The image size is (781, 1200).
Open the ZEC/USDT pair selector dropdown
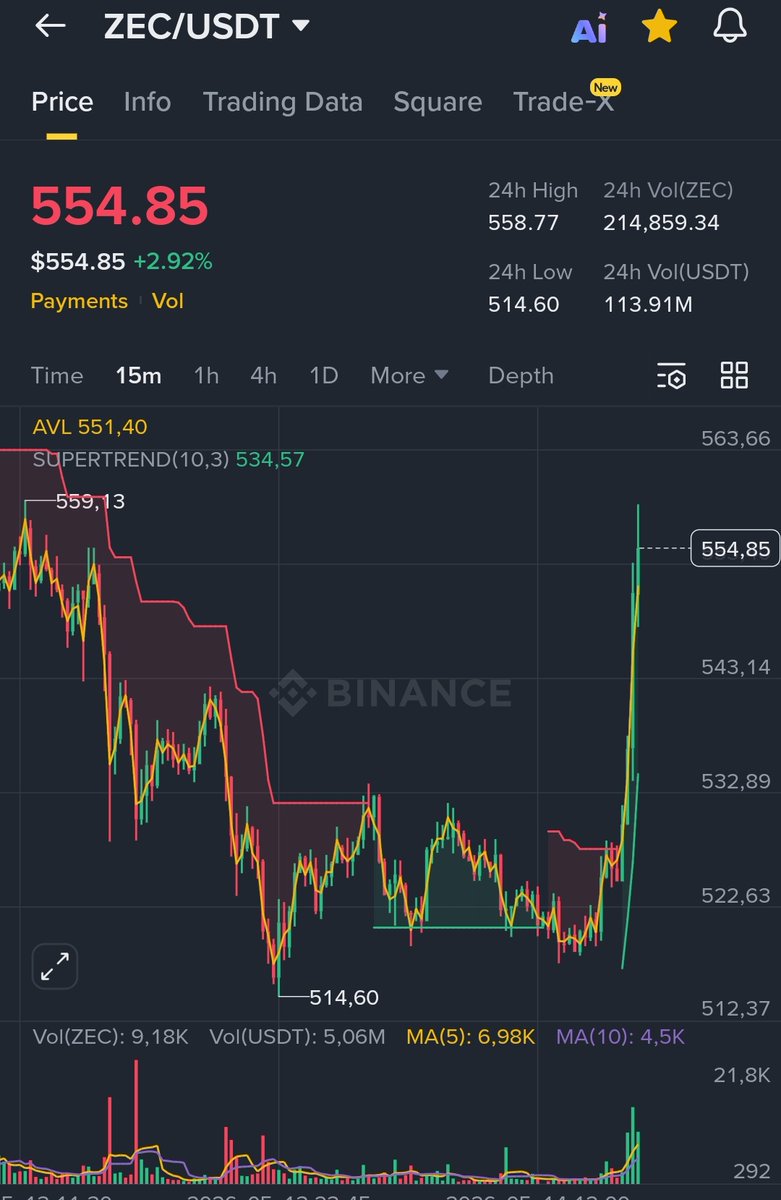207,26
